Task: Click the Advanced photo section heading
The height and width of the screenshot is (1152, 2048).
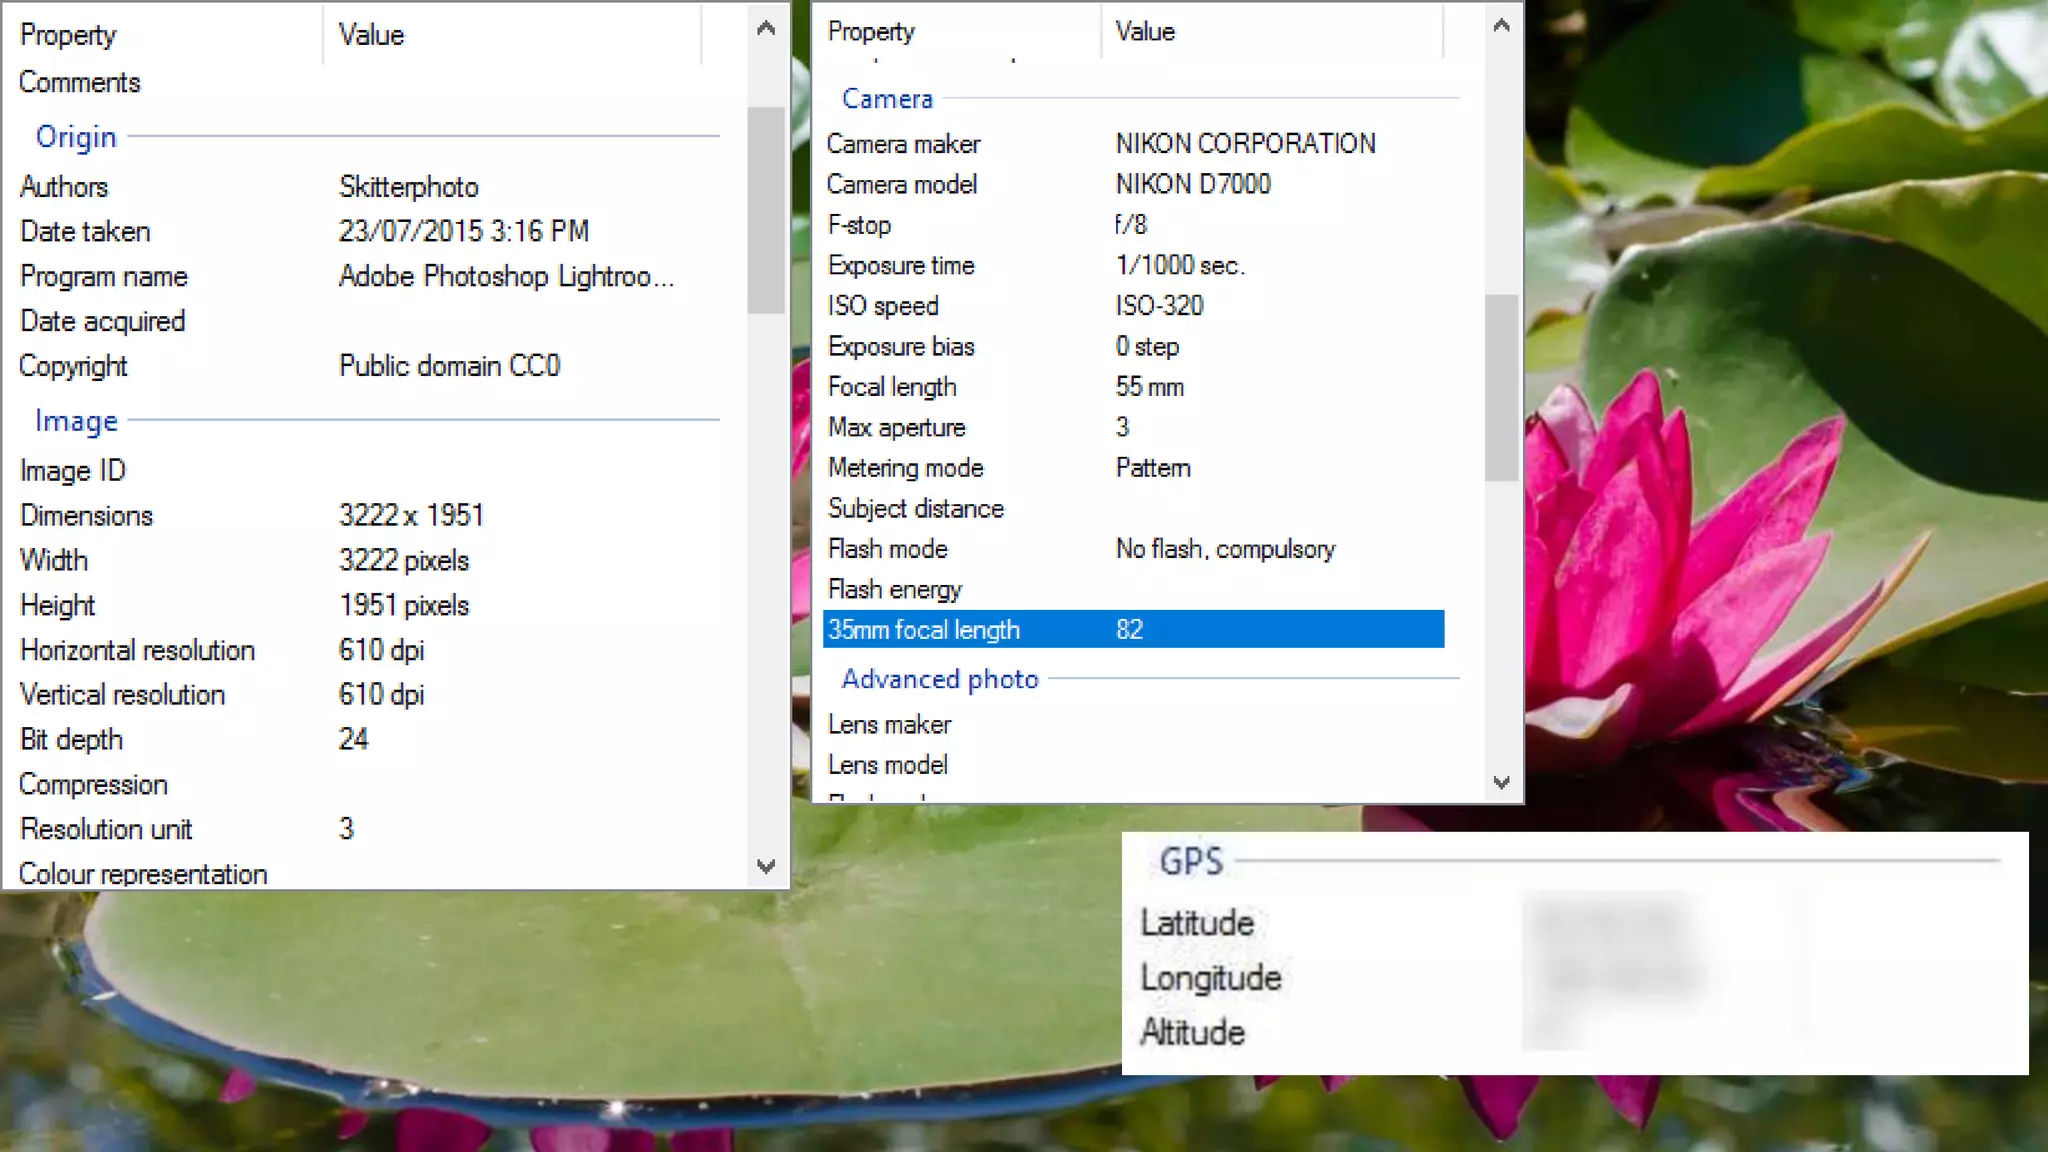Action: (x=940, y=679)
